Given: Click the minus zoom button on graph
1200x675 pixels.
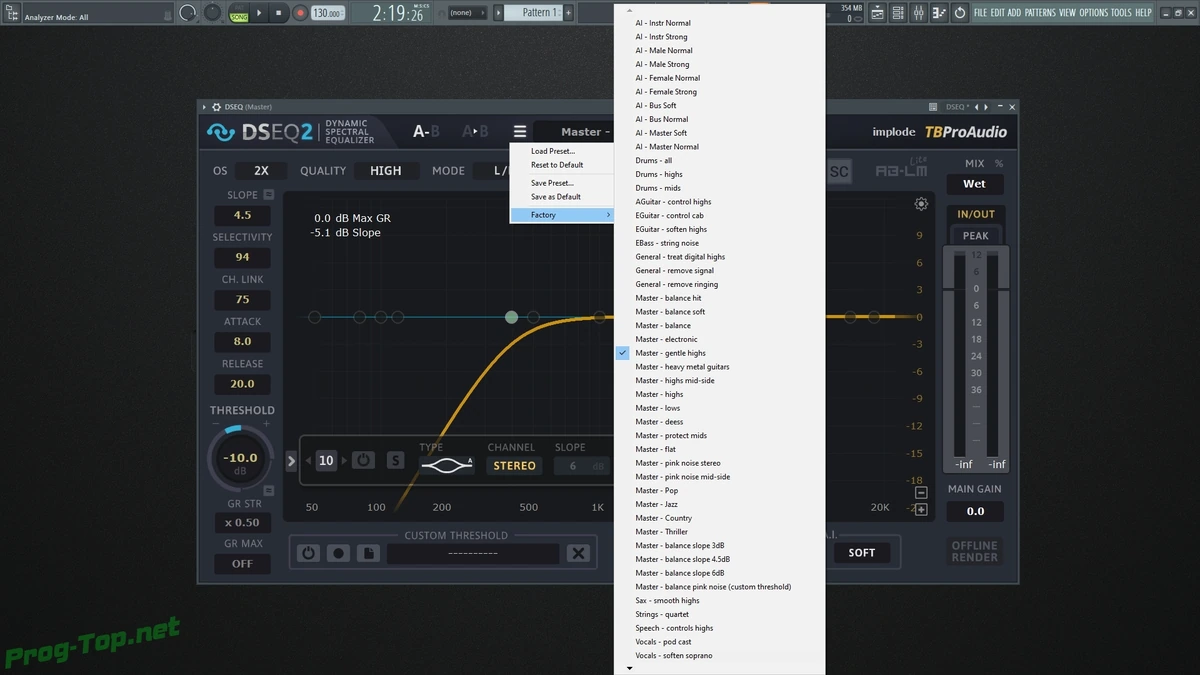Looking at the screenshot, I should point(921,493).
